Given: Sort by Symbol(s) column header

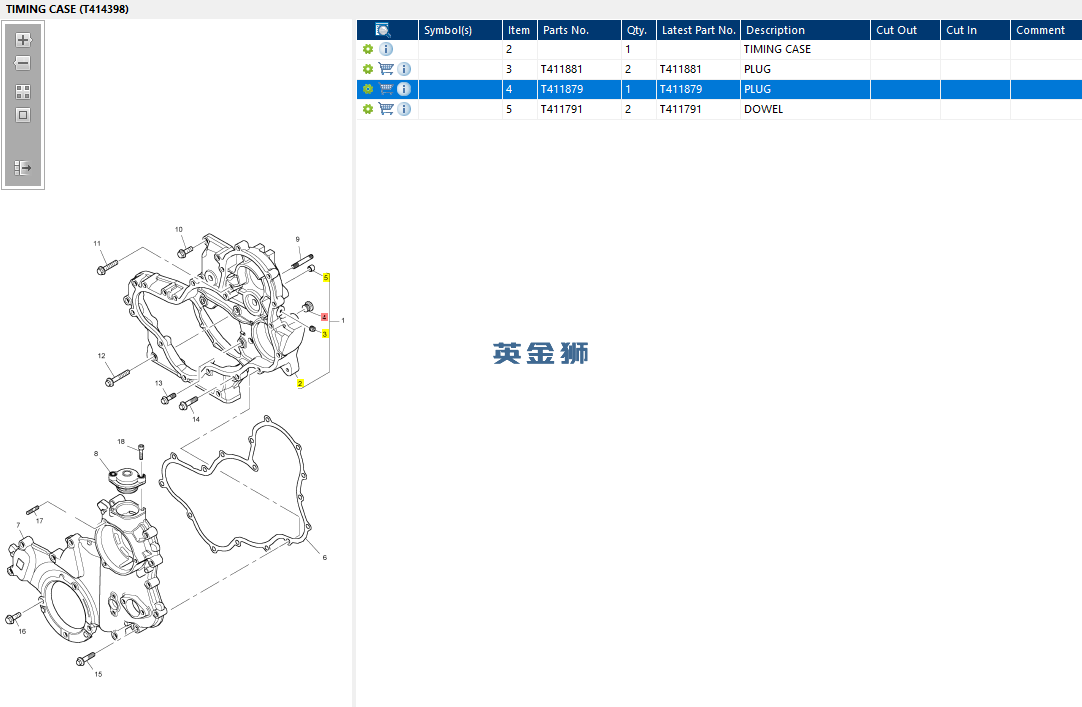Looking at the screenshot, I should tap(460, 30).
